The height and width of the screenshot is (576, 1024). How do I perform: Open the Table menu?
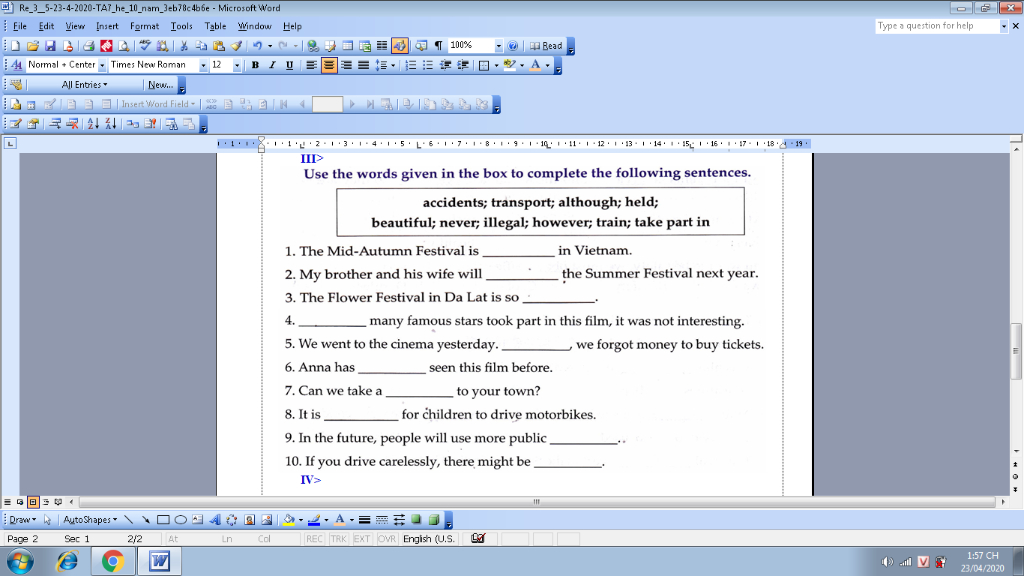[215, 26]
